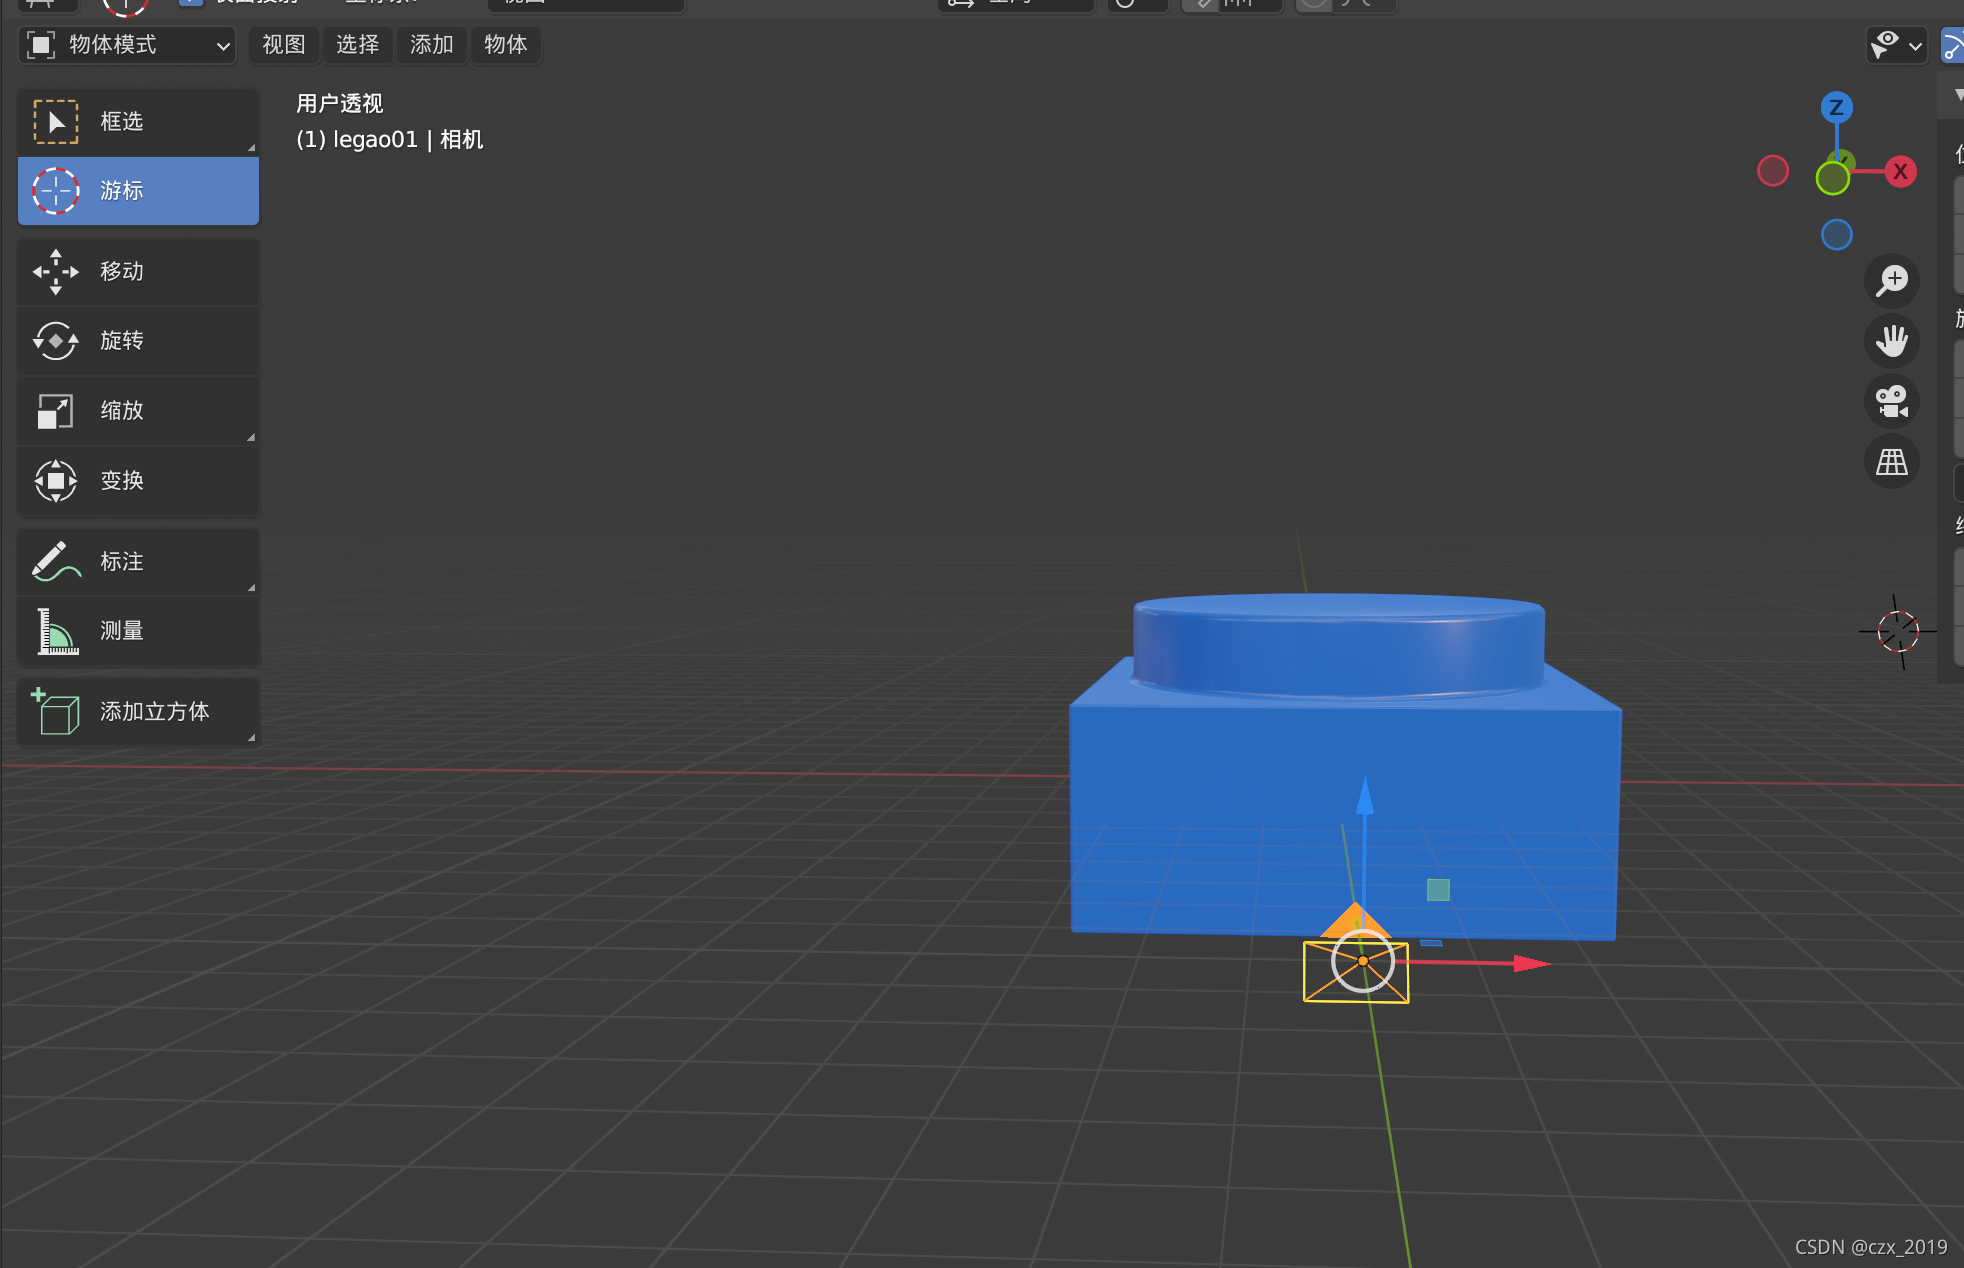Toggle camera view with camera icon

[1892, 402]
